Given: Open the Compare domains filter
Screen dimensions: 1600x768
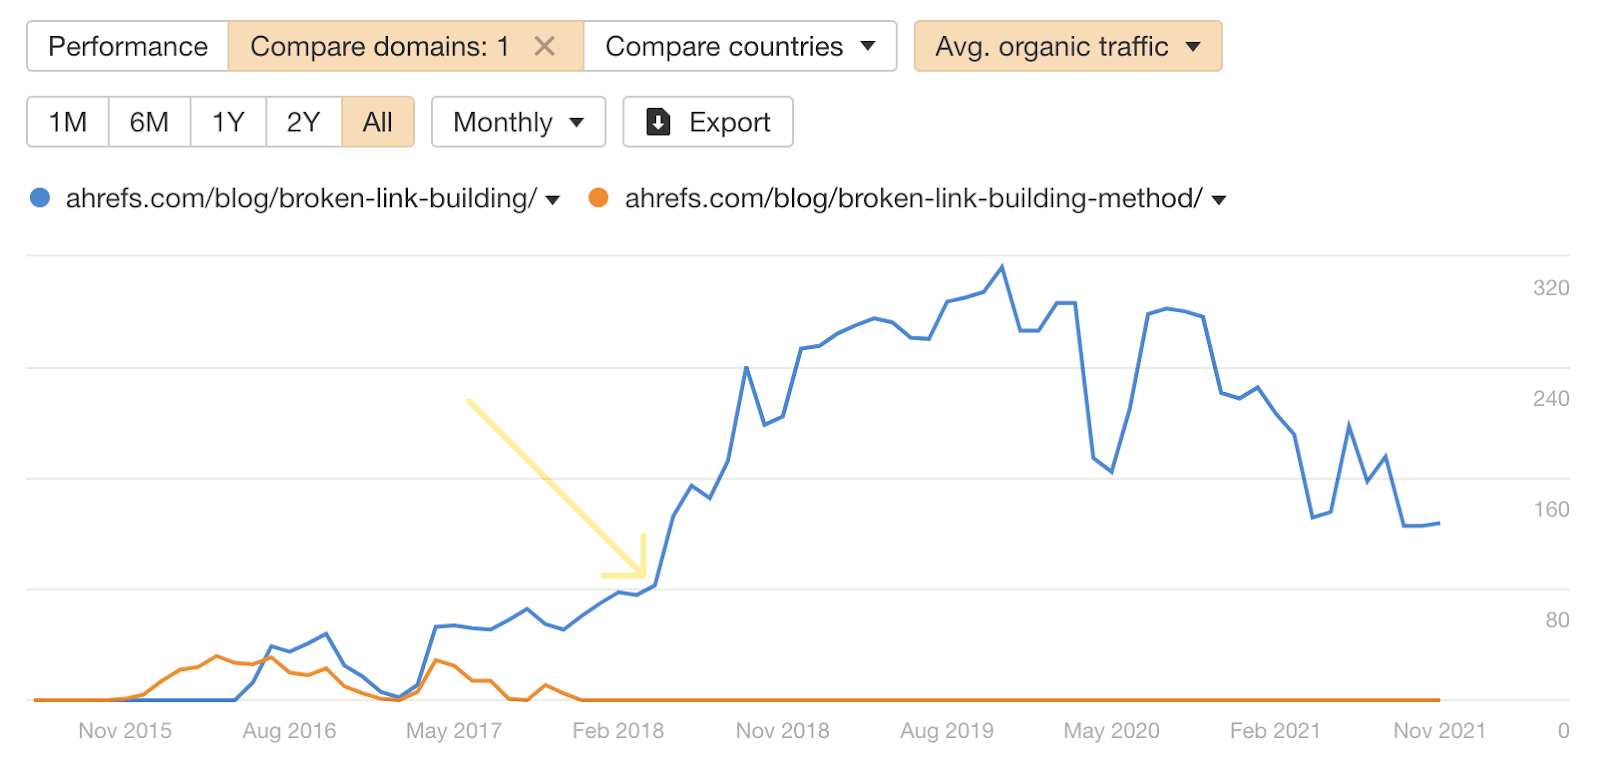Looking at the screenshot, I should pos(380,46).
